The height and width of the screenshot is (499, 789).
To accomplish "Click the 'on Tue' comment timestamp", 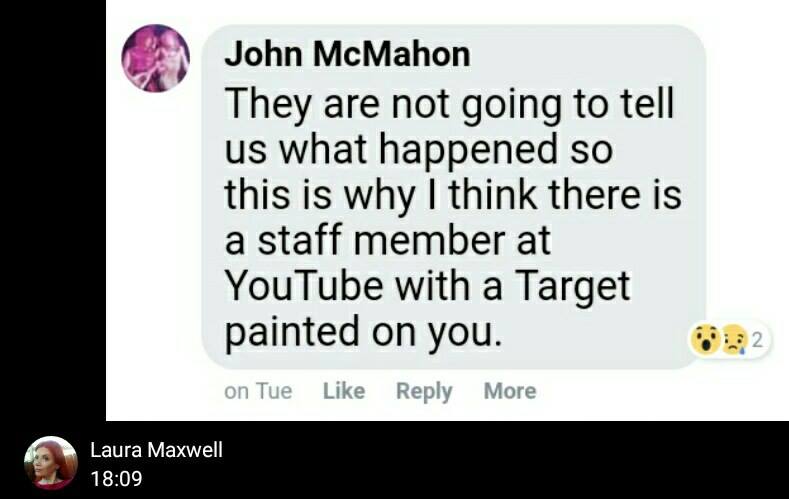I will 258,391.
